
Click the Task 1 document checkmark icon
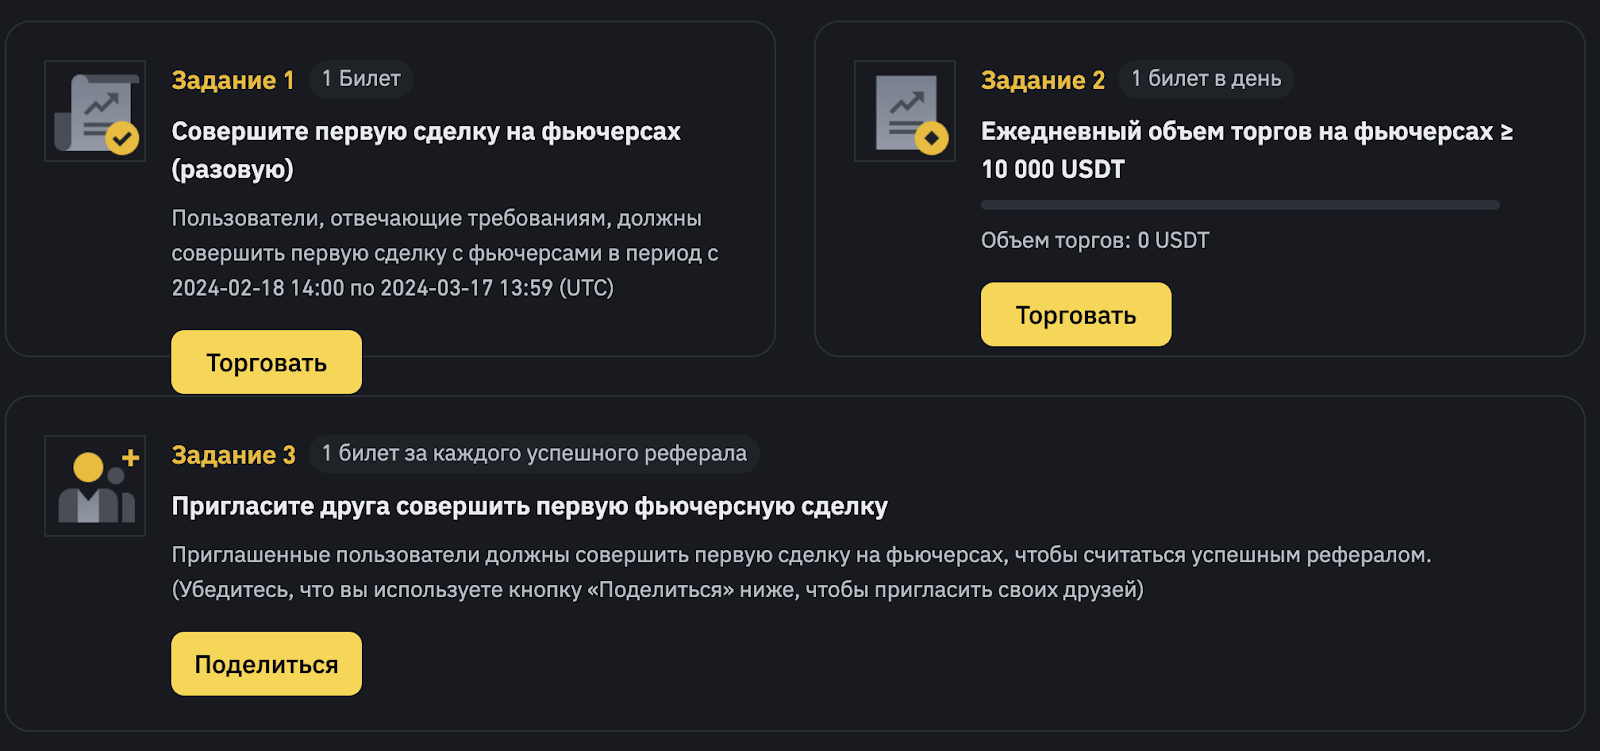pos(96,111)
